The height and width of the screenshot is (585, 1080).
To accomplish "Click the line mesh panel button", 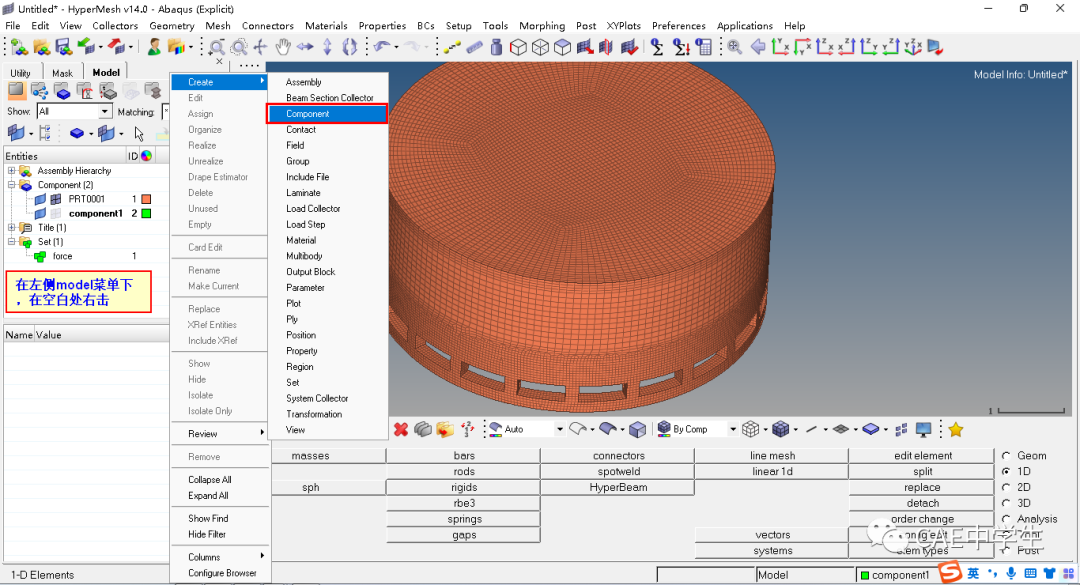I will click(x=772, y=455).
